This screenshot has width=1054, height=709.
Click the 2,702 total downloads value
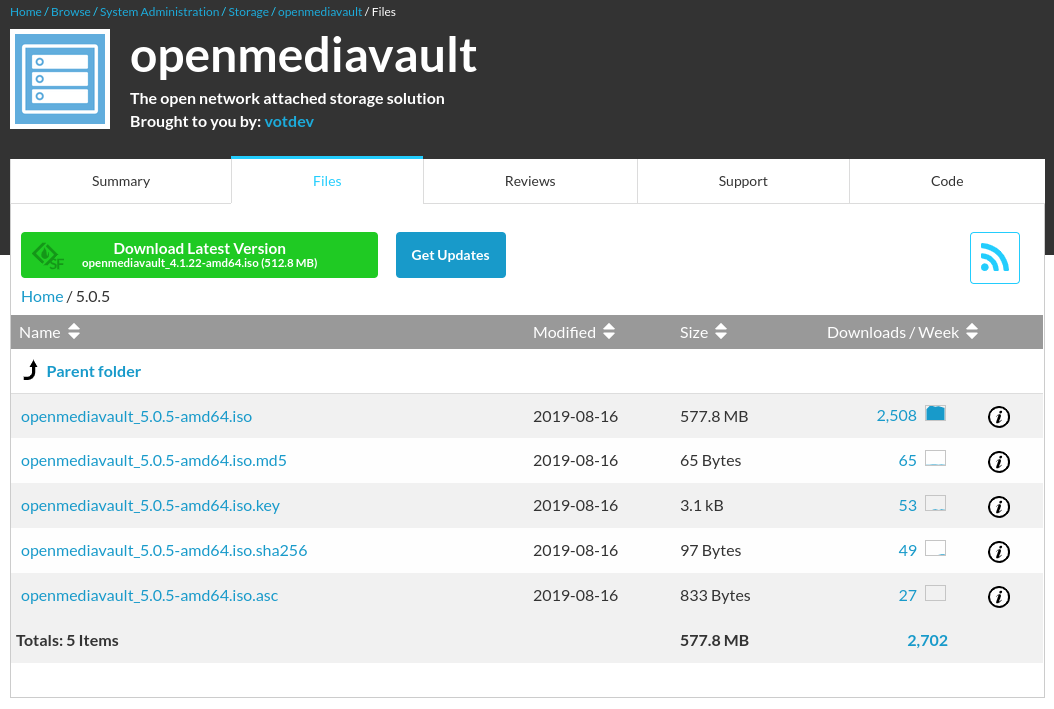click(928, 640)
